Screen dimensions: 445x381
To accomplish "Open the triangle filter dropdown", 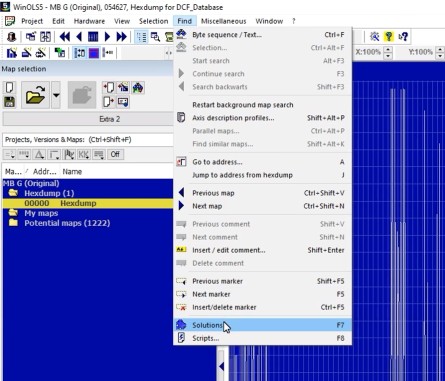I will [x=39, y=154].
